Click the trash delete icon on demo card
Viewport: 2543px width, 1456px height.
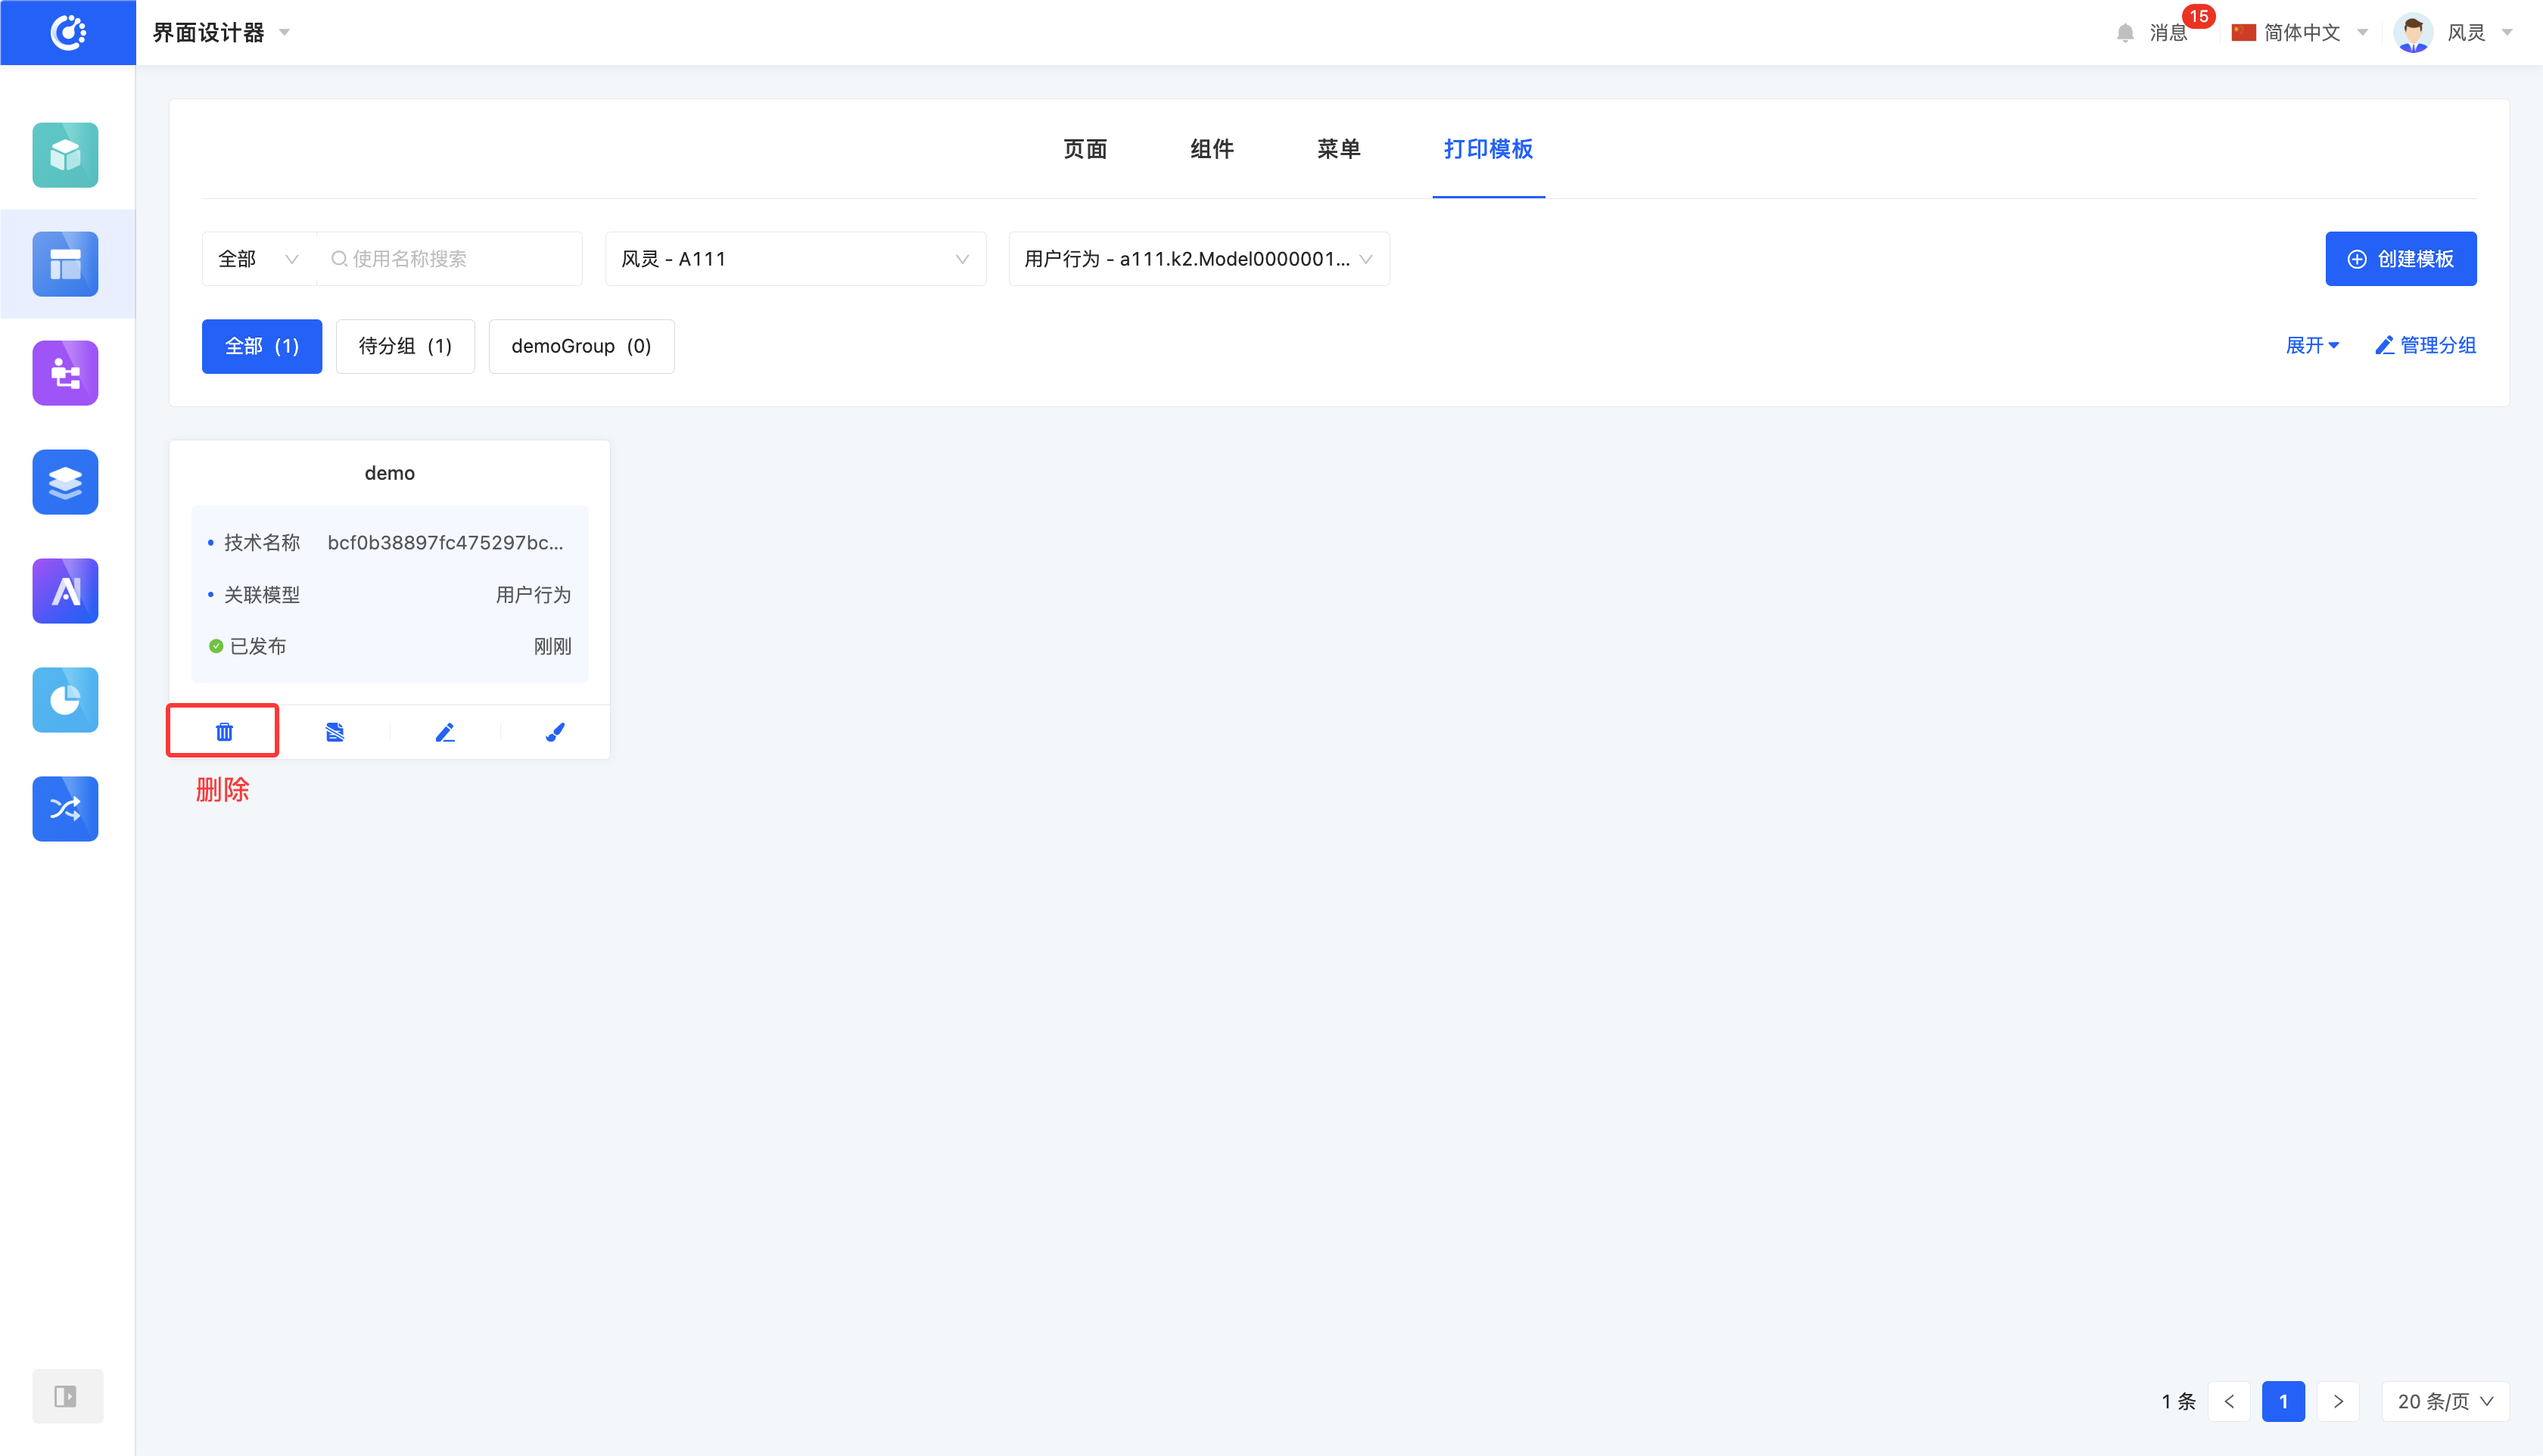224,732
